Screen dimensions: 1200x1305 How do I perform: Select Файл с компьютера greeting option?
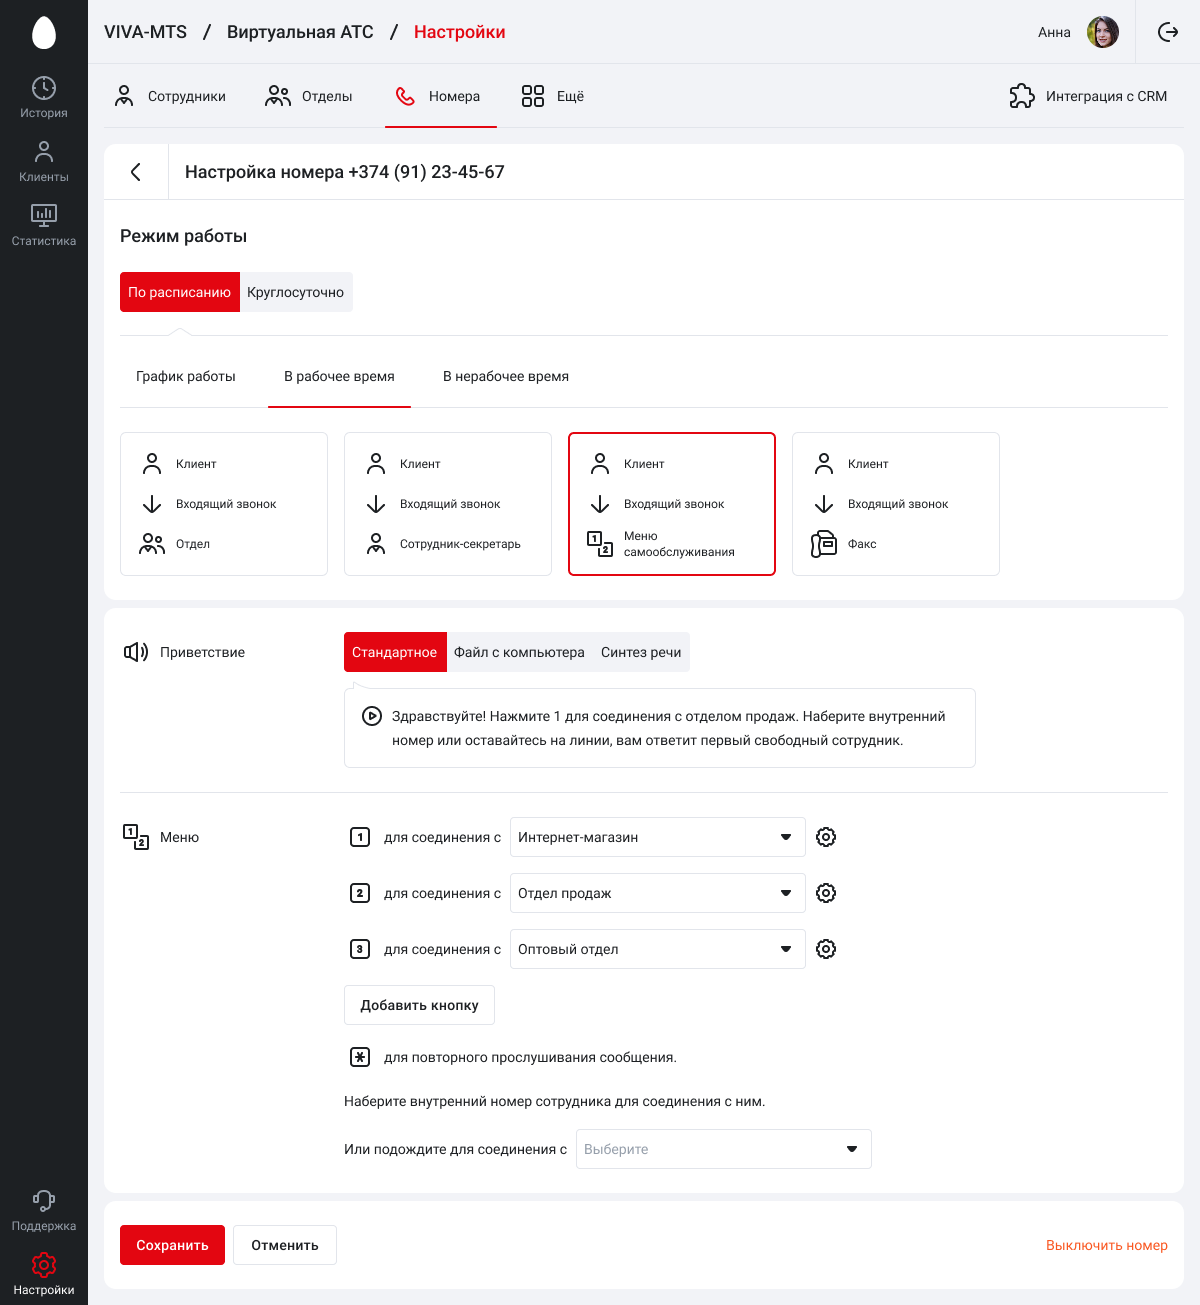point(519,652)
